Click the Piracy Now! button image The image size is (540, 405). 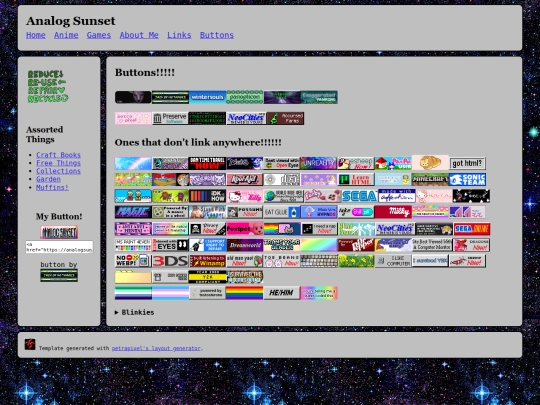(207, 229)
